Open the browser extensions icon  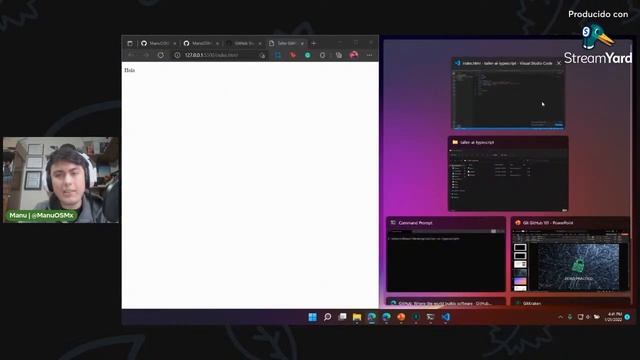(322, 55)
